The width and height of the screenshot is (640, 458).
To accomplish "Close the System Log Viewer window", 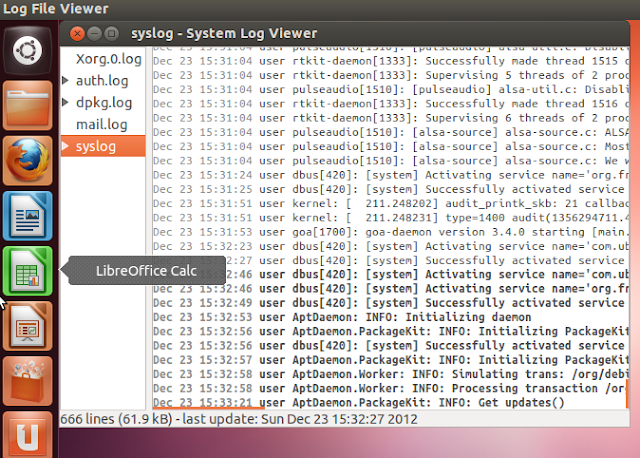I will (x=77, y=33).
